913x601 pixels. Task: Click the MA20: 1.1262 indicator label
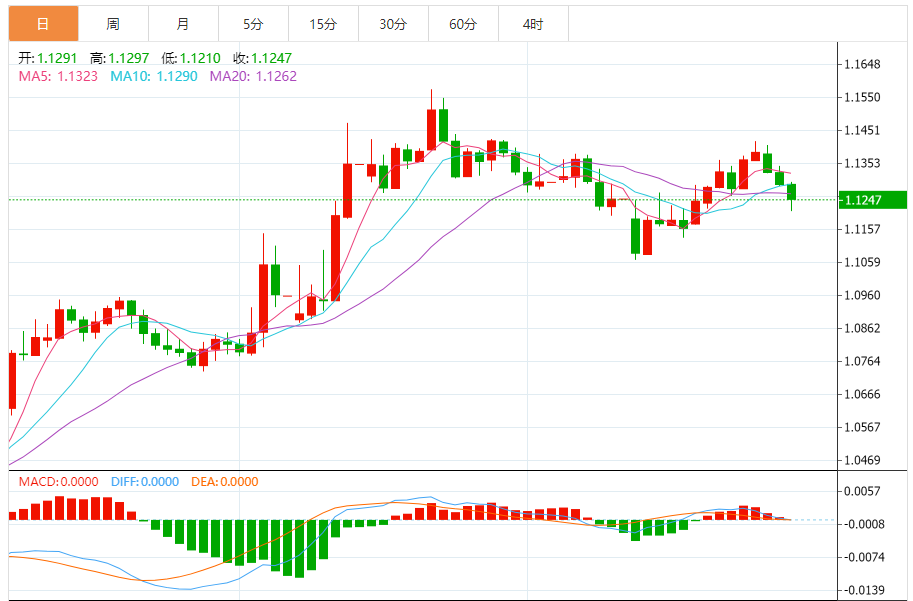coord(253,76)
